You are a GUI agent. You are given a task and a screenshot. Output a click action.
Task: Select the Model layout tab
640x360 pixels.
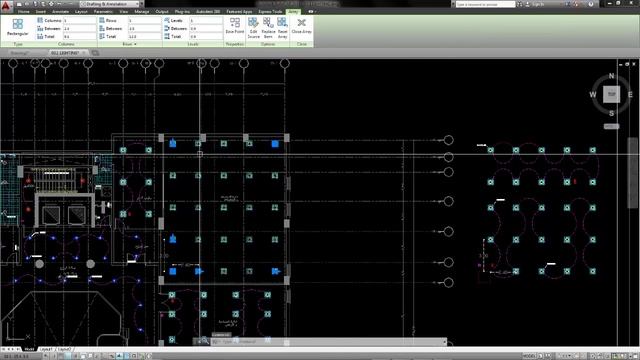click(29, 349)
